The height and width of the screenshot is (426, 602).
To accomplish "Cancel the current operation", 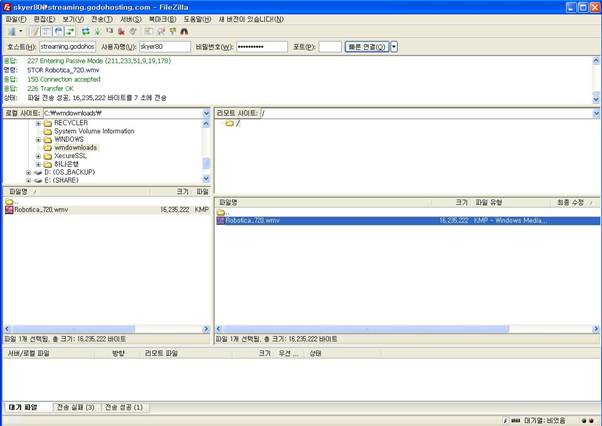I will (109, 31).
